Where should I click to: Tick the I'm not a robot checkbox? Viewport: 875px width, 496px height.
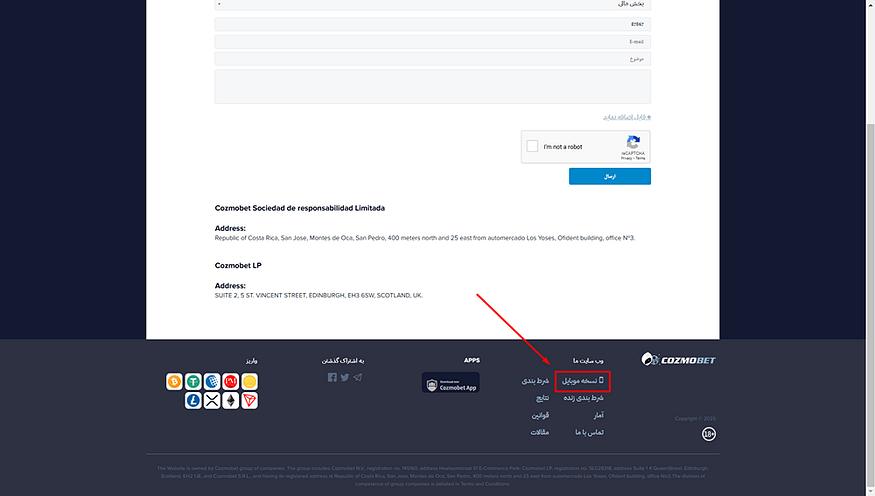tap(532, 146)
